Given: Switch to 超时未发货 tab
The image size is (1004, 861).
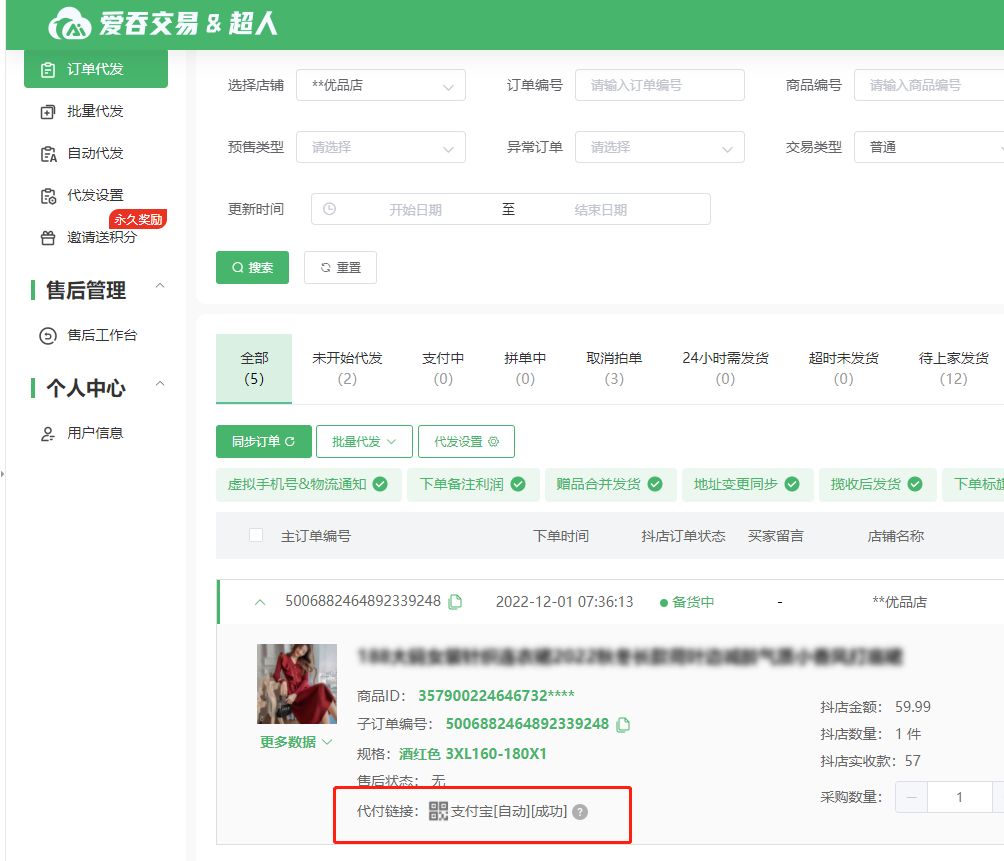Looking at the screenshot, I should (x=843, y=369).
